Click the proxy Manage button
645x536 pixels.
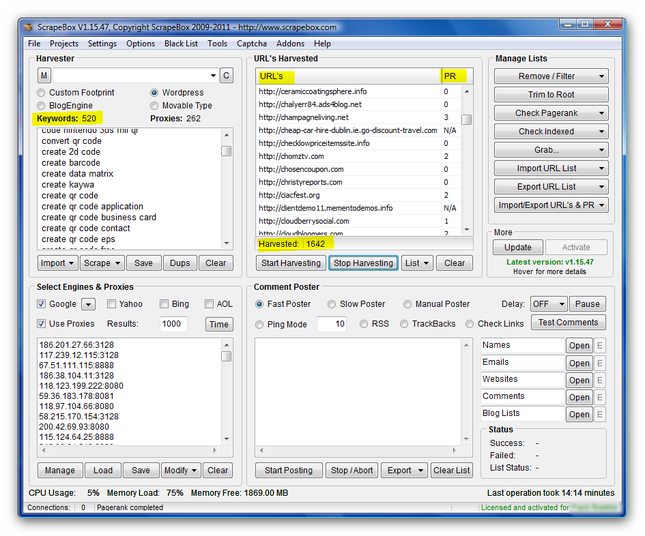[x=60, y=470]
